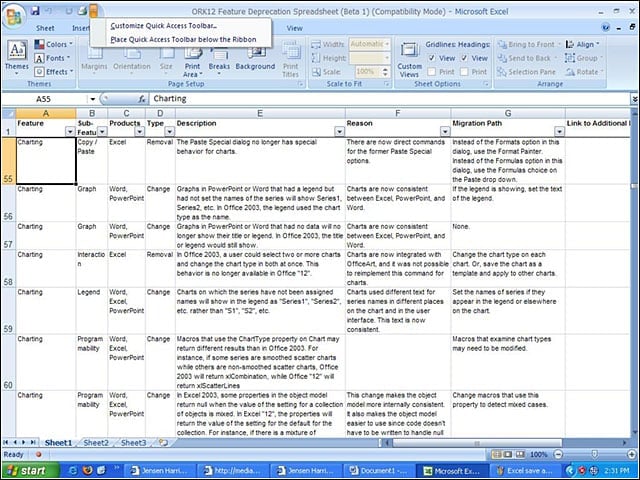Select column E header
This screenshot has width=640, height=480.
(x=260, y=113)
